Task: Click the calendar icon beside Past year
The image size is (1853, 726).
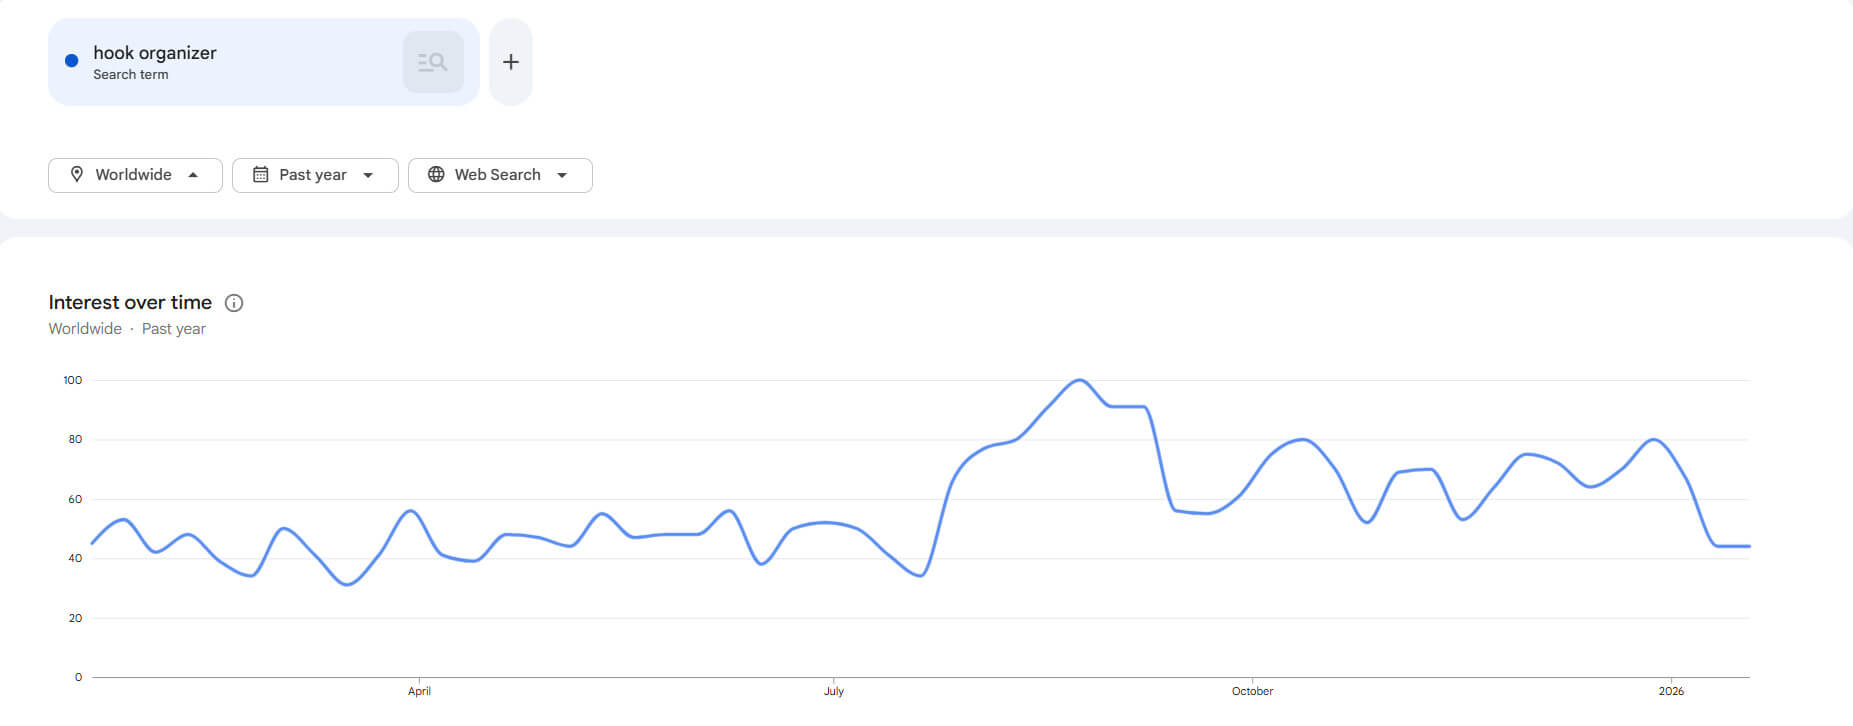Action: (260, 174)
